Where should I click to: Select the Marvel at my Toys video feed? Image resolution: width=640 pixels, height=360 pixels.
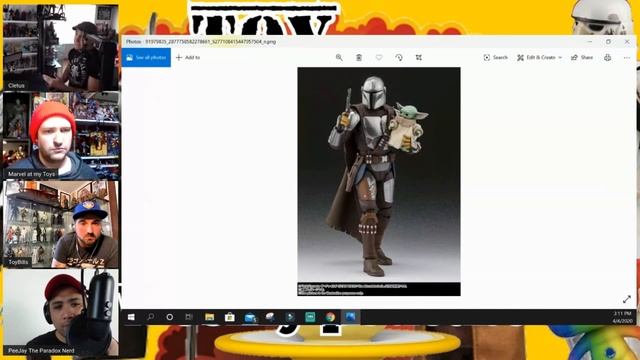tap(61, 136)
